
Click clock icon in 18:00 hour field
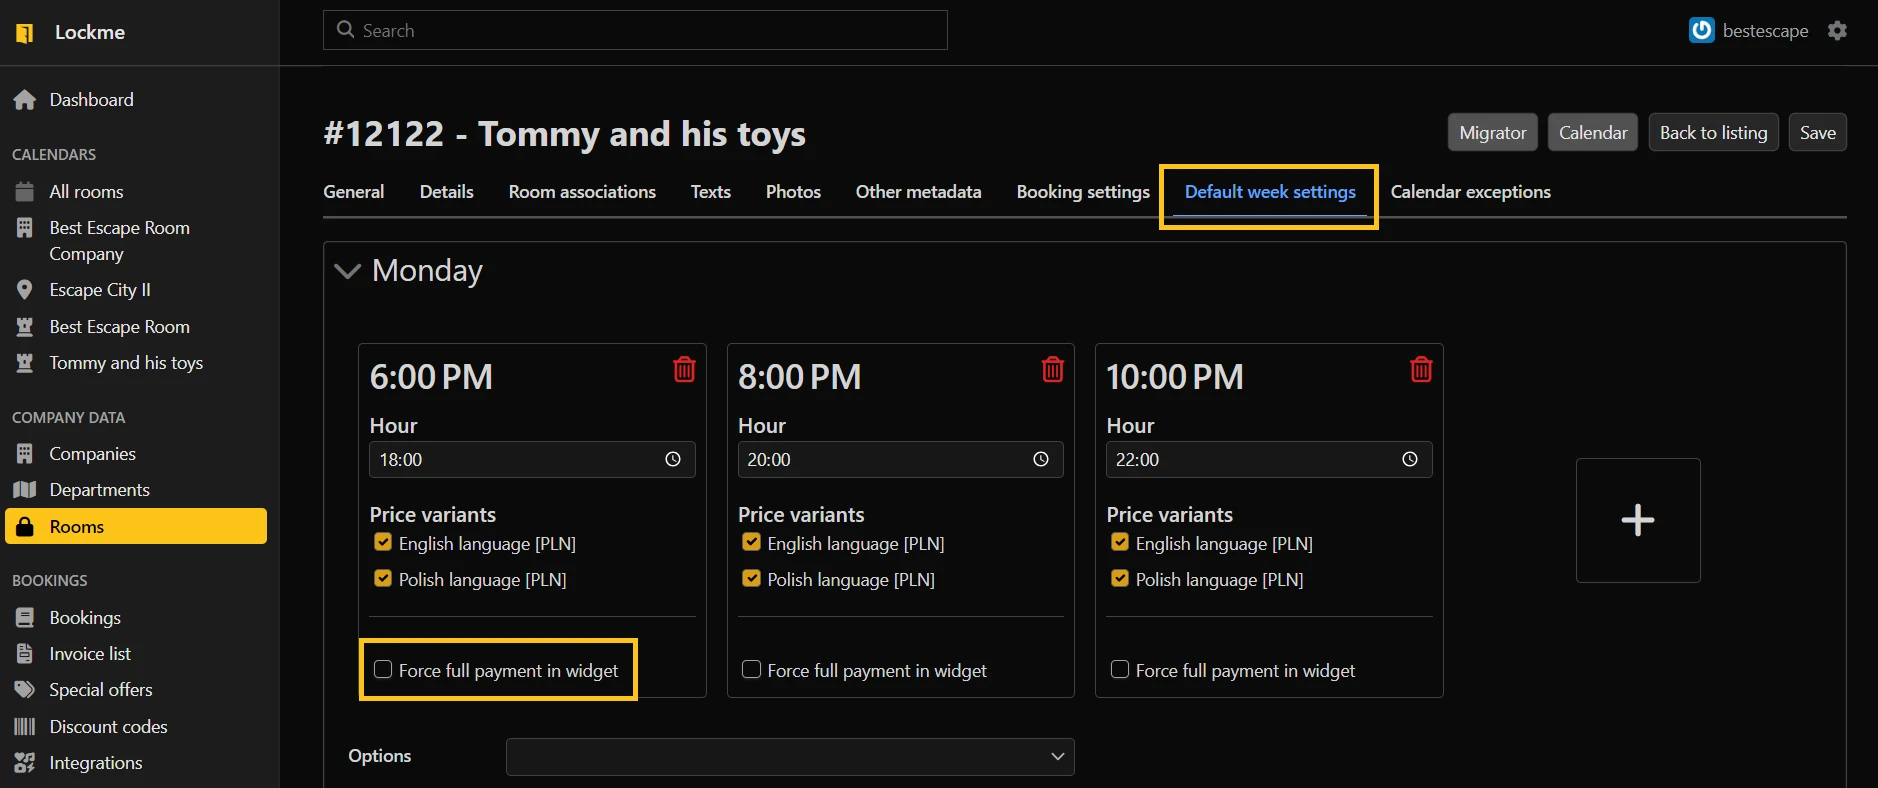pos(672,459)
